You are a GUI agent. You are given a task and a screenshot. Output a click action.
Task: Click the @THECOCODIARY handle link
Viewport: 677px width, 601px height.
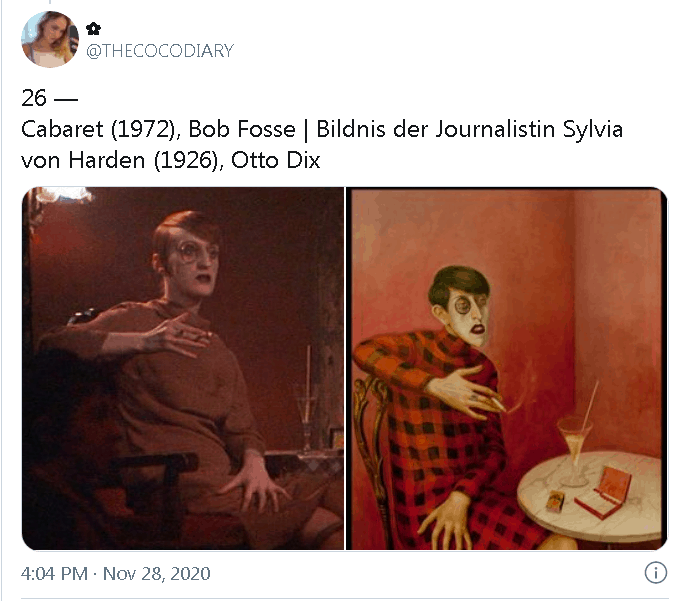pos(160,51)
